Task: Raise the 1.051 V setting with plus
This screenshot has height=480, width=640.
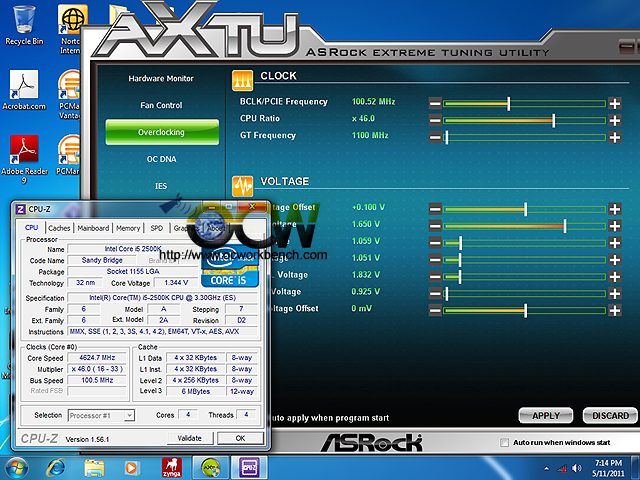Action: 614,260
